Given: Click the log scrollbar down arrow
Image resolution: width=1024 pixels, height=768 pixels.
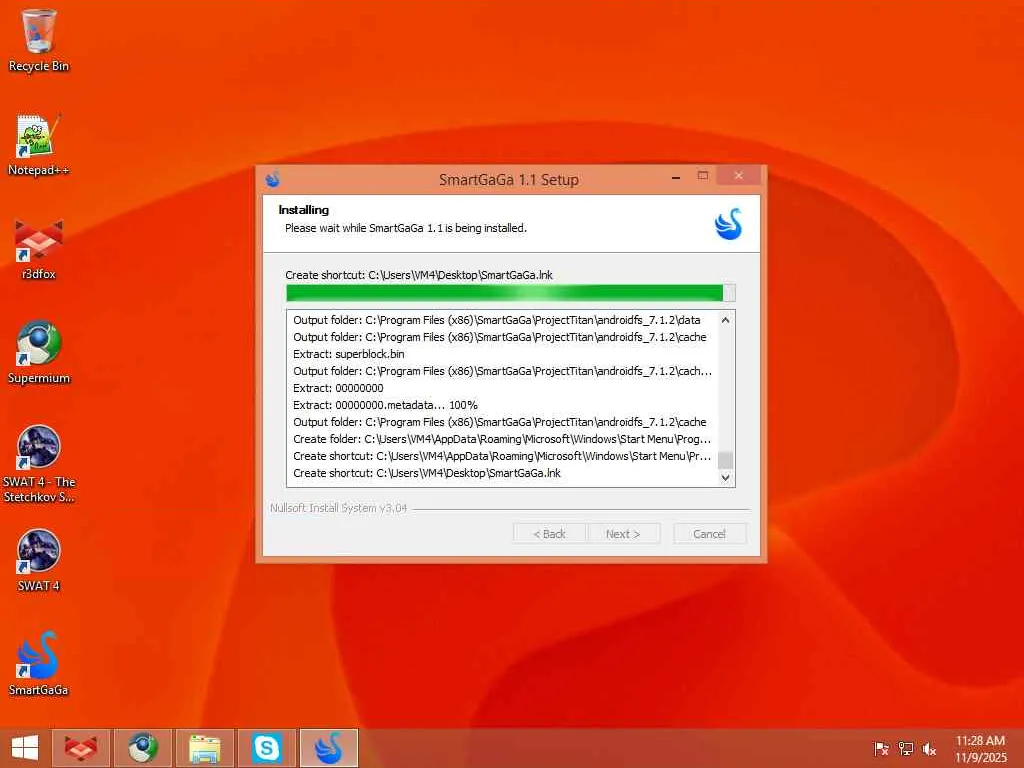Looking at the screenshot, I should [726, 477].
